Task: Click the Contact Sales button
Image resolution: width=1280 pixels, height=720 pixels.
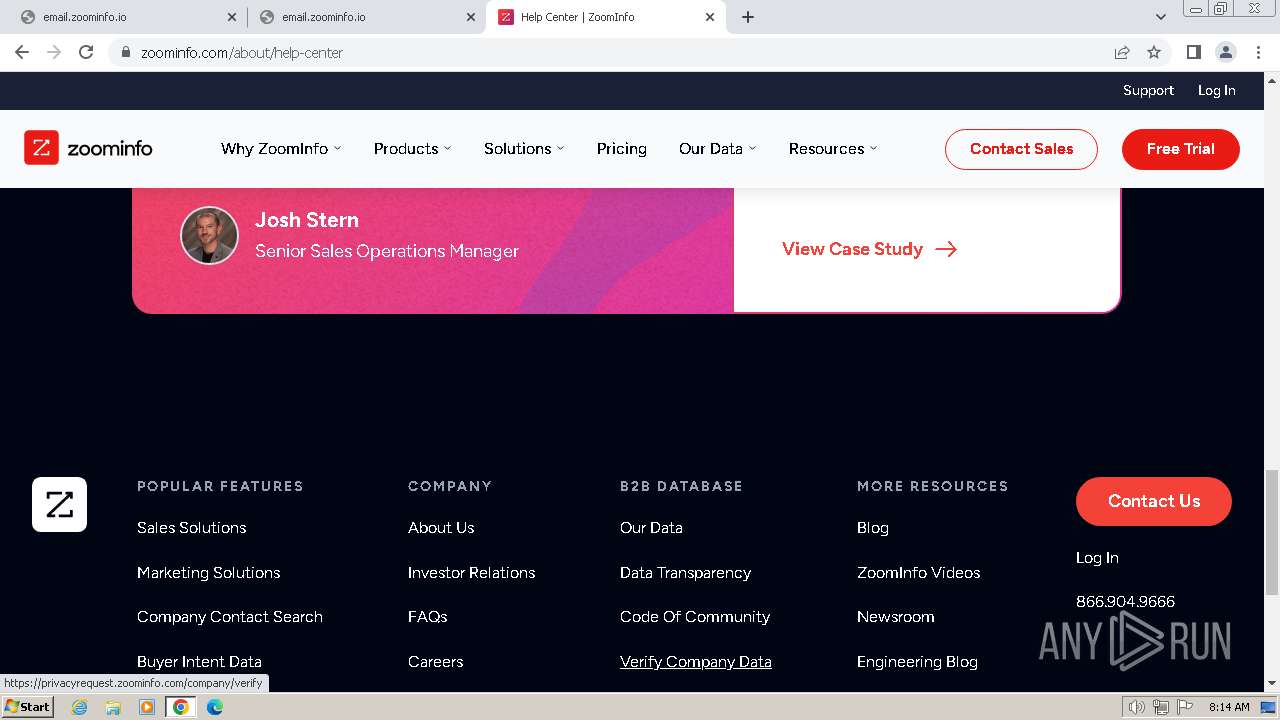Action: point(1021,149)
